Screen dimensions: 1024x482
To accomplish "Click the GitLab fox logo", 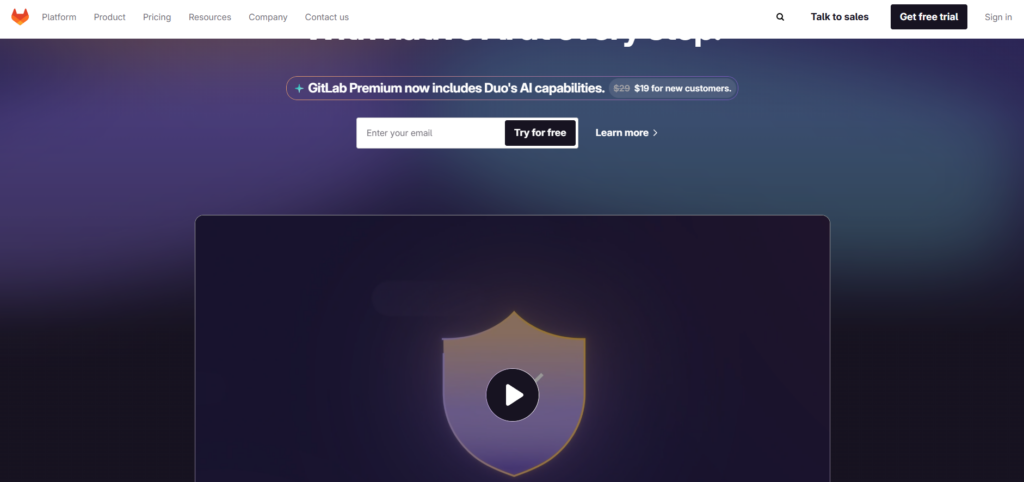I will [20, 17].
